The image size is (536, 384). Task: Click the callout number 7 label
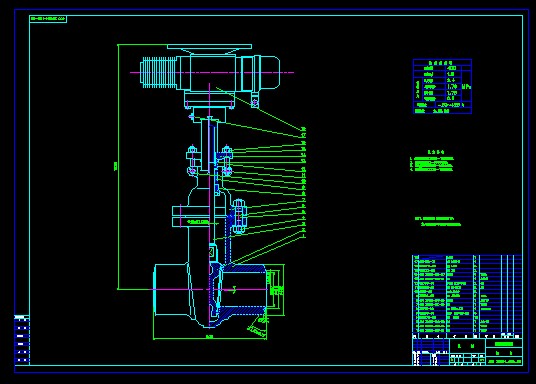(304, 200)
